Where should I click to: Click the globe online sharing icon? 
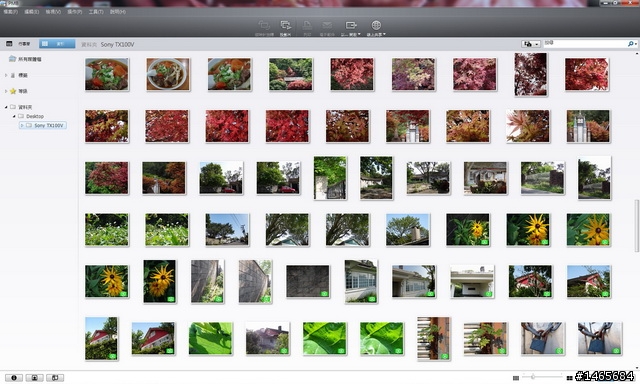376,25
